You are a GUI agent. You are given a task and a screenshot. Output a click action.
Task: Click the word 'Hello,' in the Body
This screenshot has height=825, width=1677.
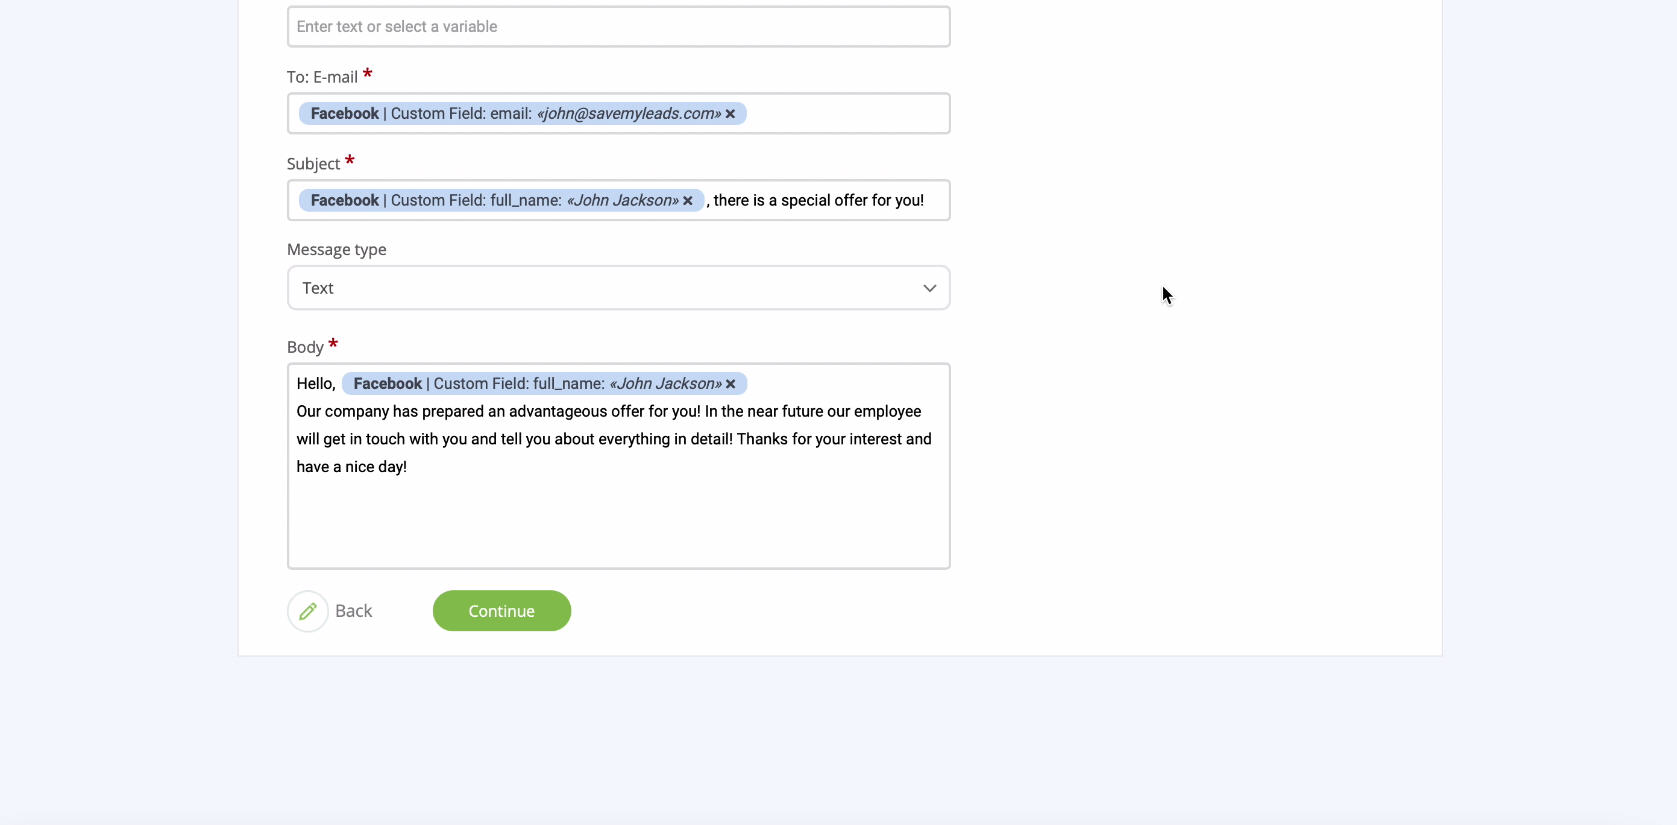point(316,384)
